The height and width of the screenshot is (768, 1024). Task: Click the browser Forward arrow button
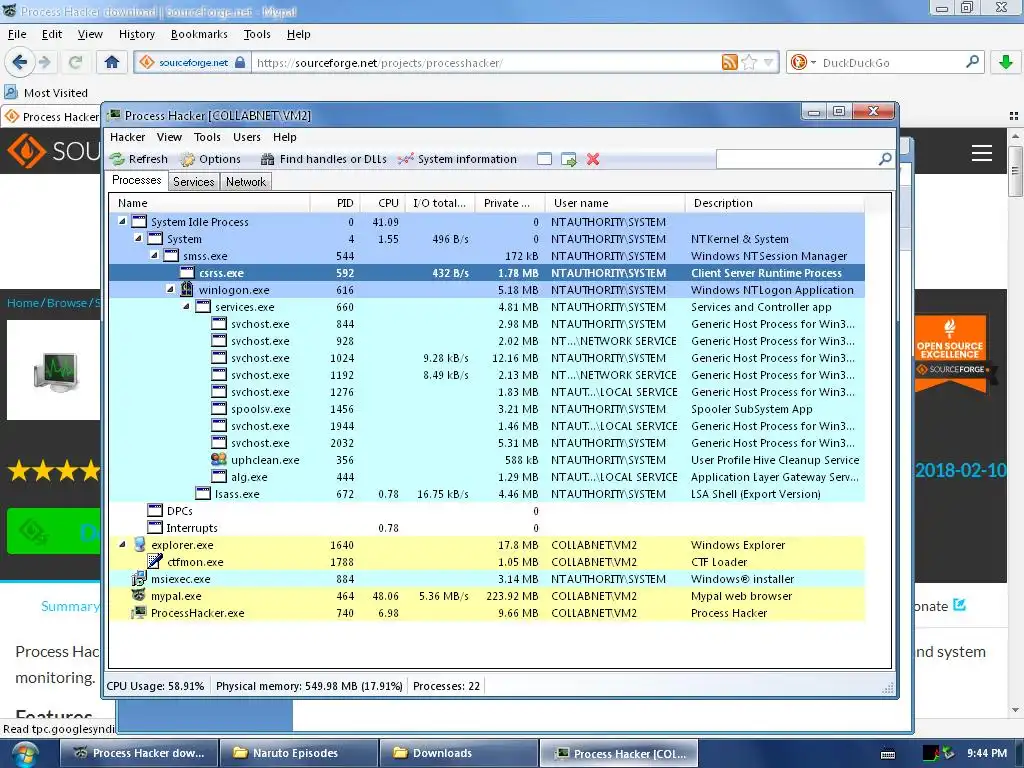point(44,62)
